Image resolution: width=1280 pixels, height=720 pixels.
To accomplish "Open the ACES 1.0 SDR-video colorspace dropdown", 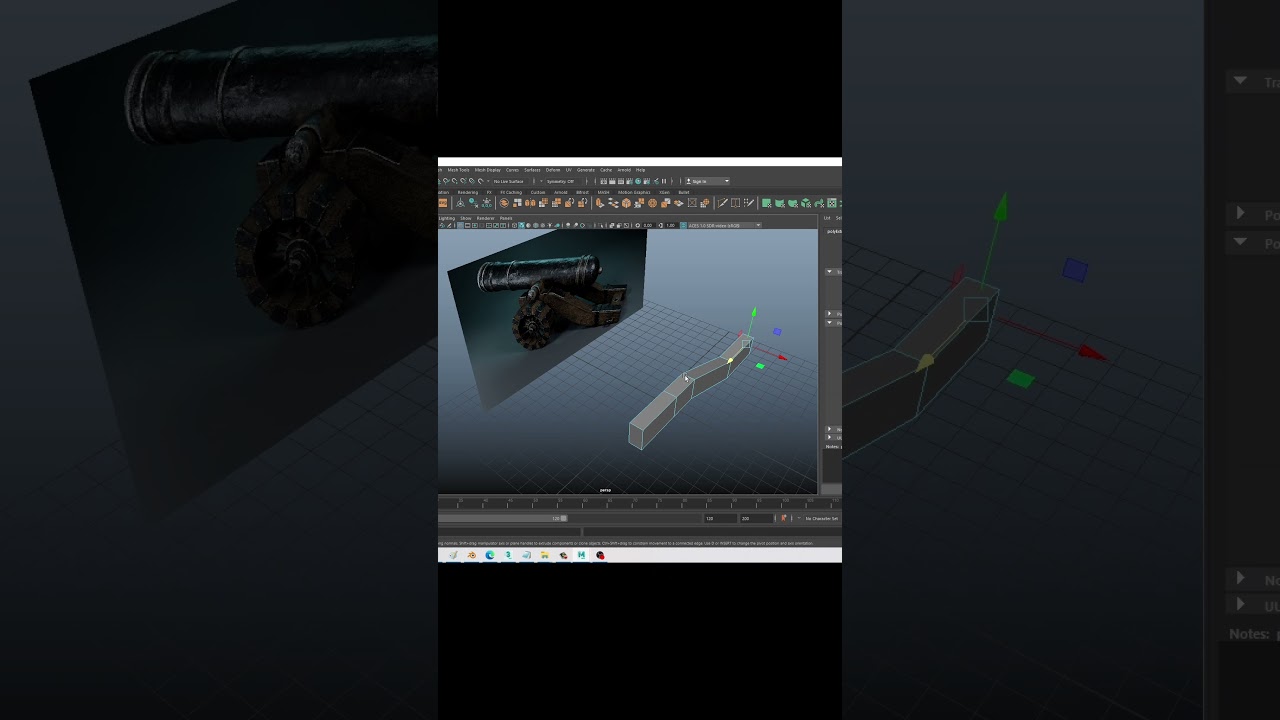I will click(725, 225).
